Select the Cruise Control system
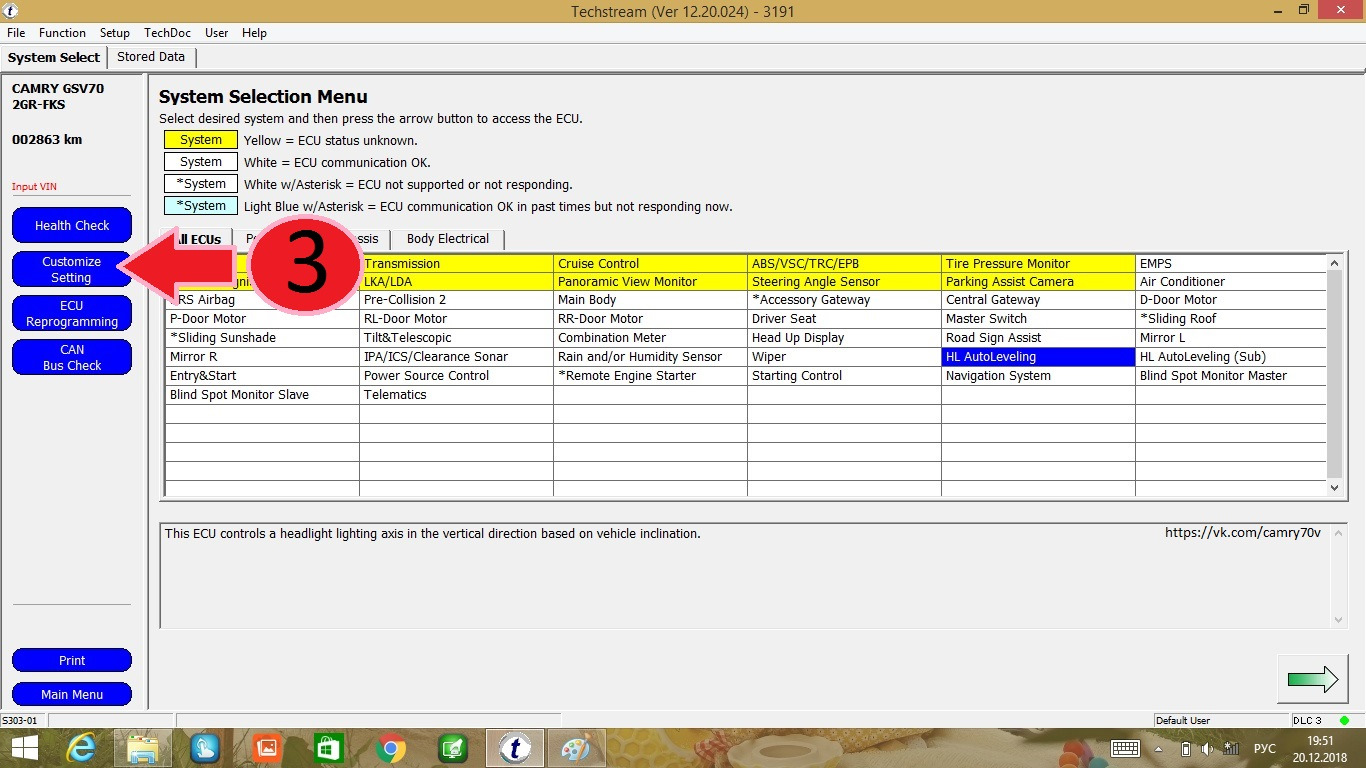Viewport: 1366px width, 768px height. click(x=650, y=264)
